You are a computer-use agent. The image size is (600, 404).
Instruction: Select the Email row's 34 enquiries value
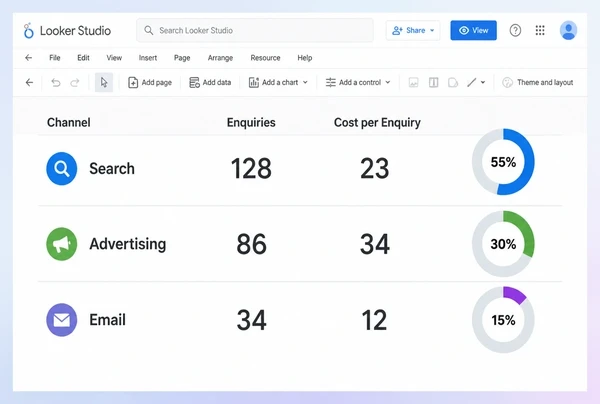click(x=251, y=320)
